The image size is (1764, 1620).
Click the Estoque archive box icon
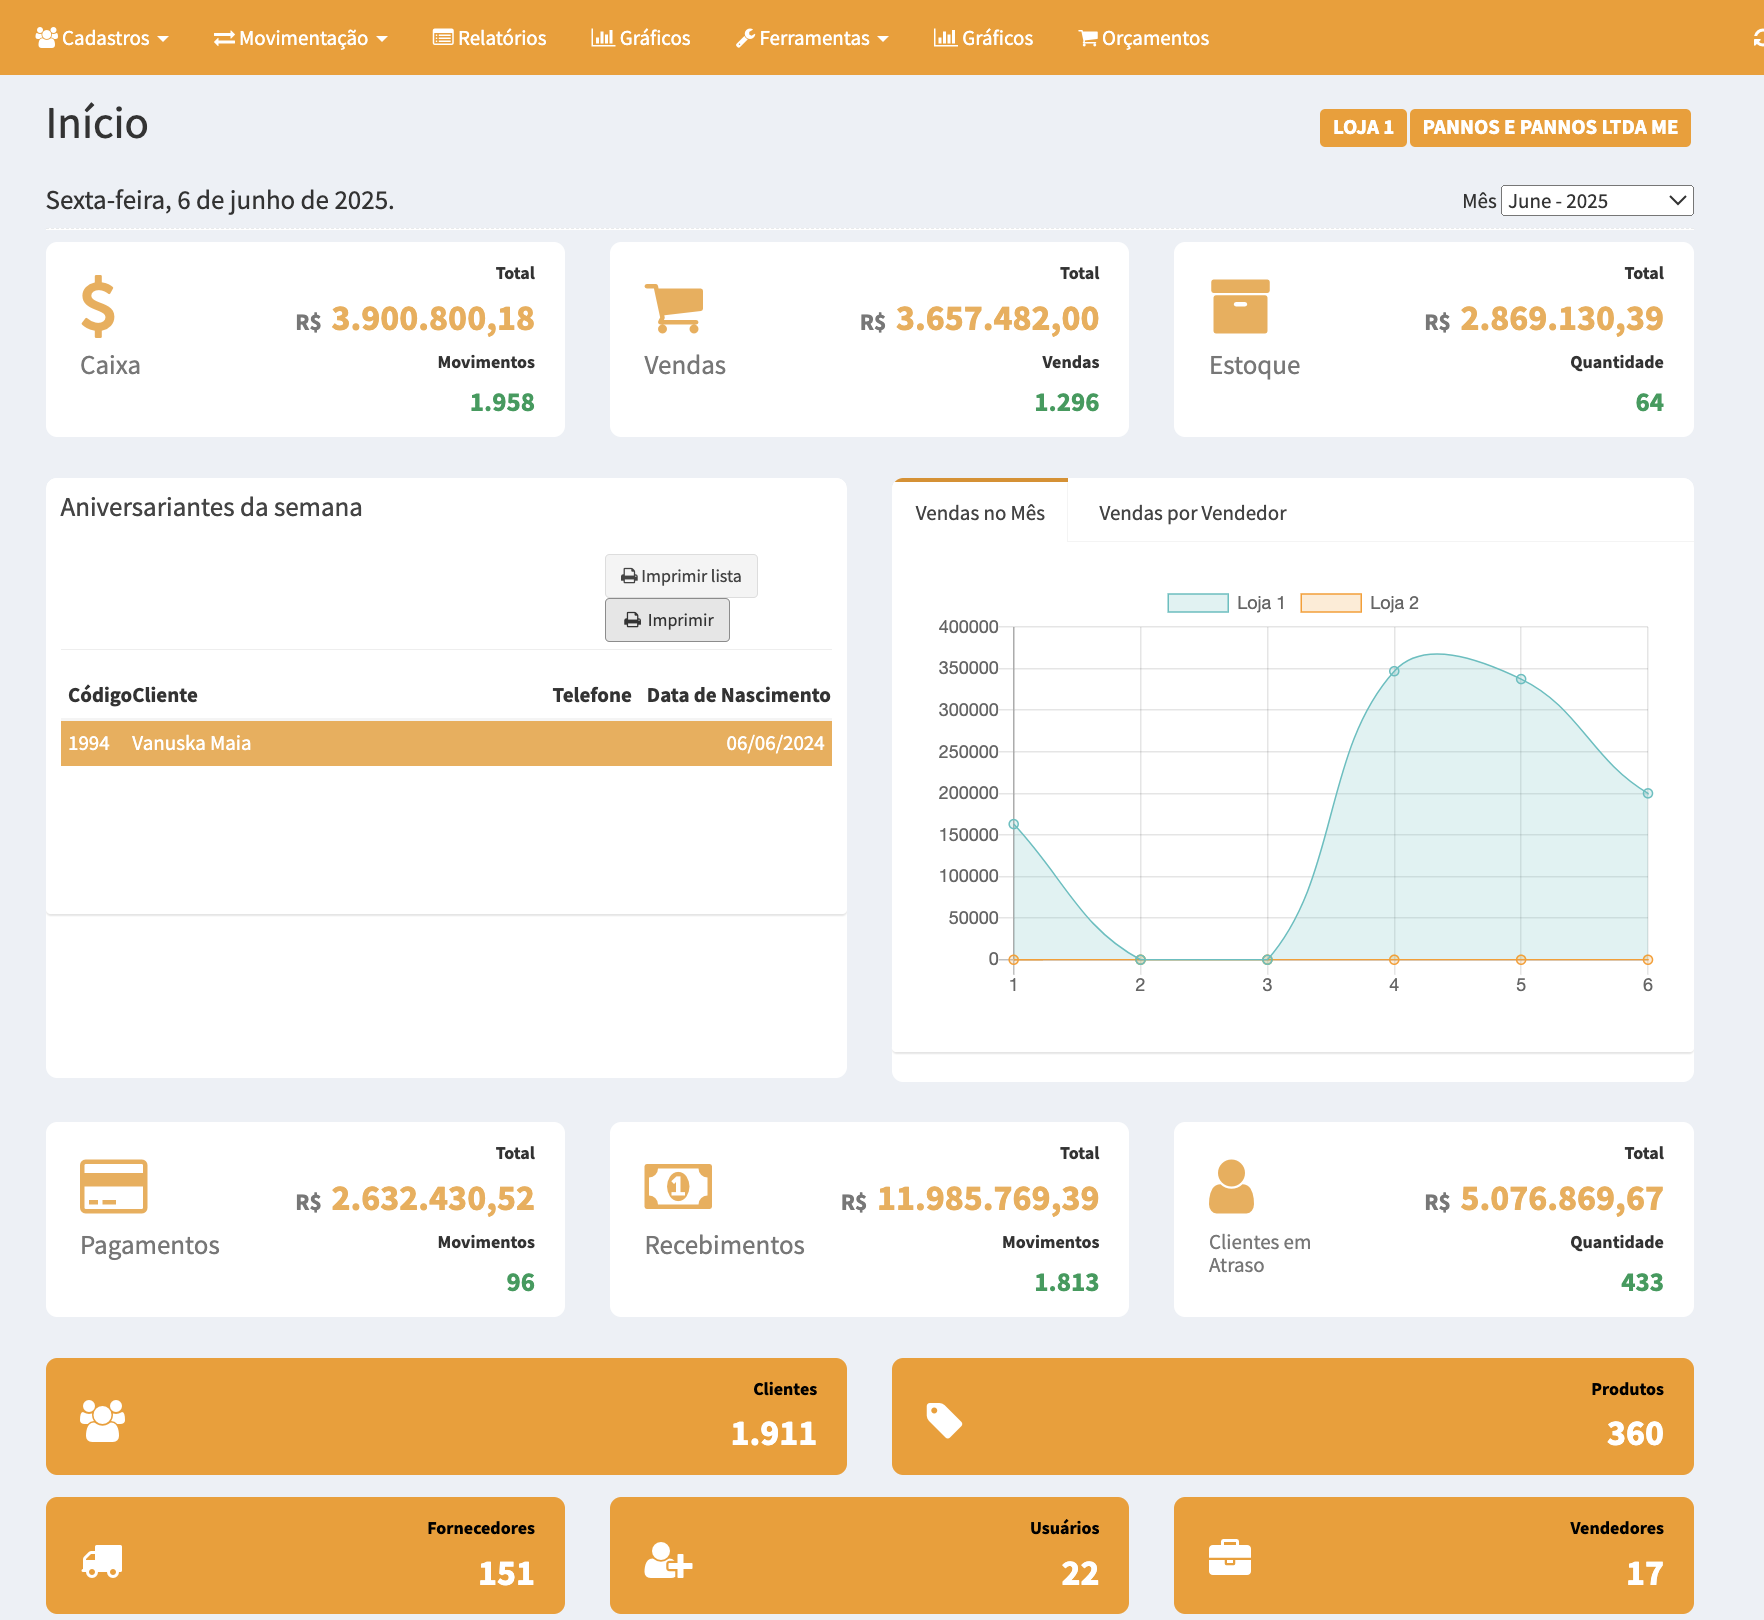1239,307
